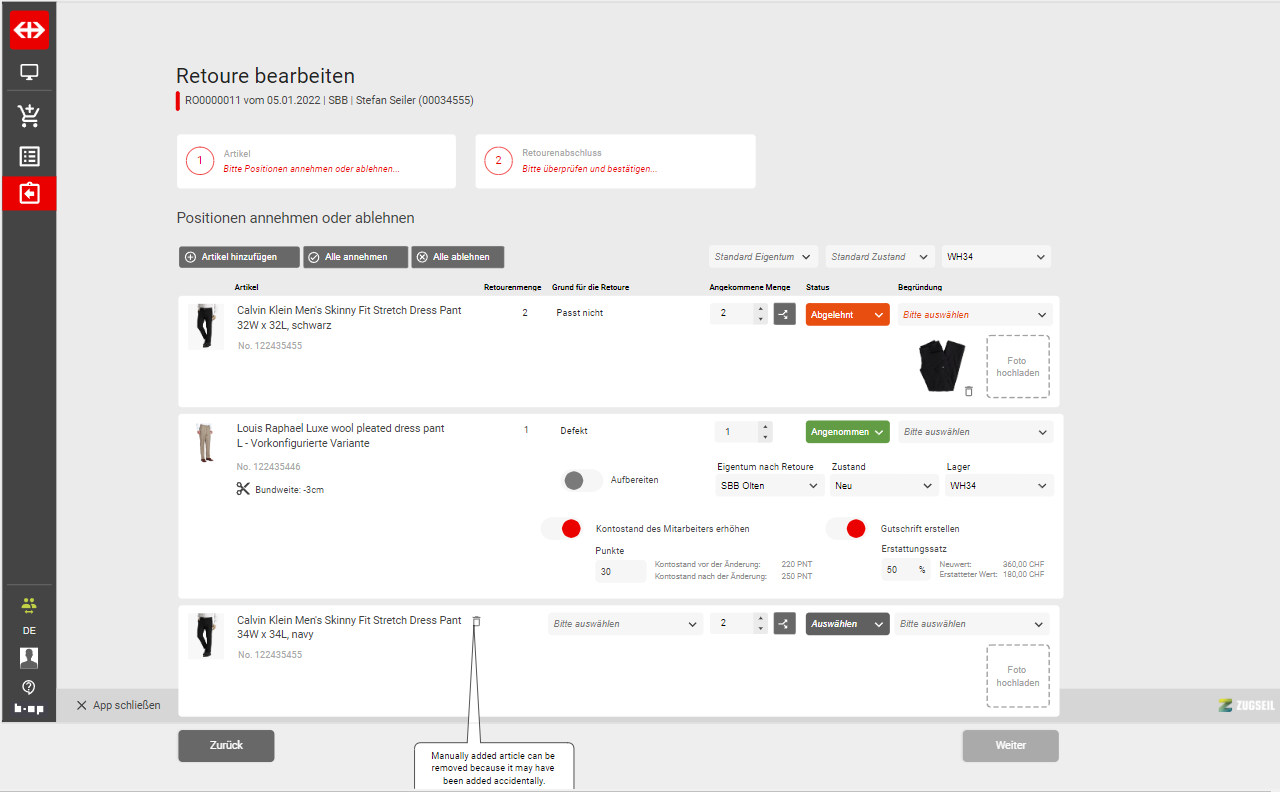1280x792 pixels.
Task: Click the thumbnail of the 32W x 32L schwarz pant
Action: pos(206,327)
